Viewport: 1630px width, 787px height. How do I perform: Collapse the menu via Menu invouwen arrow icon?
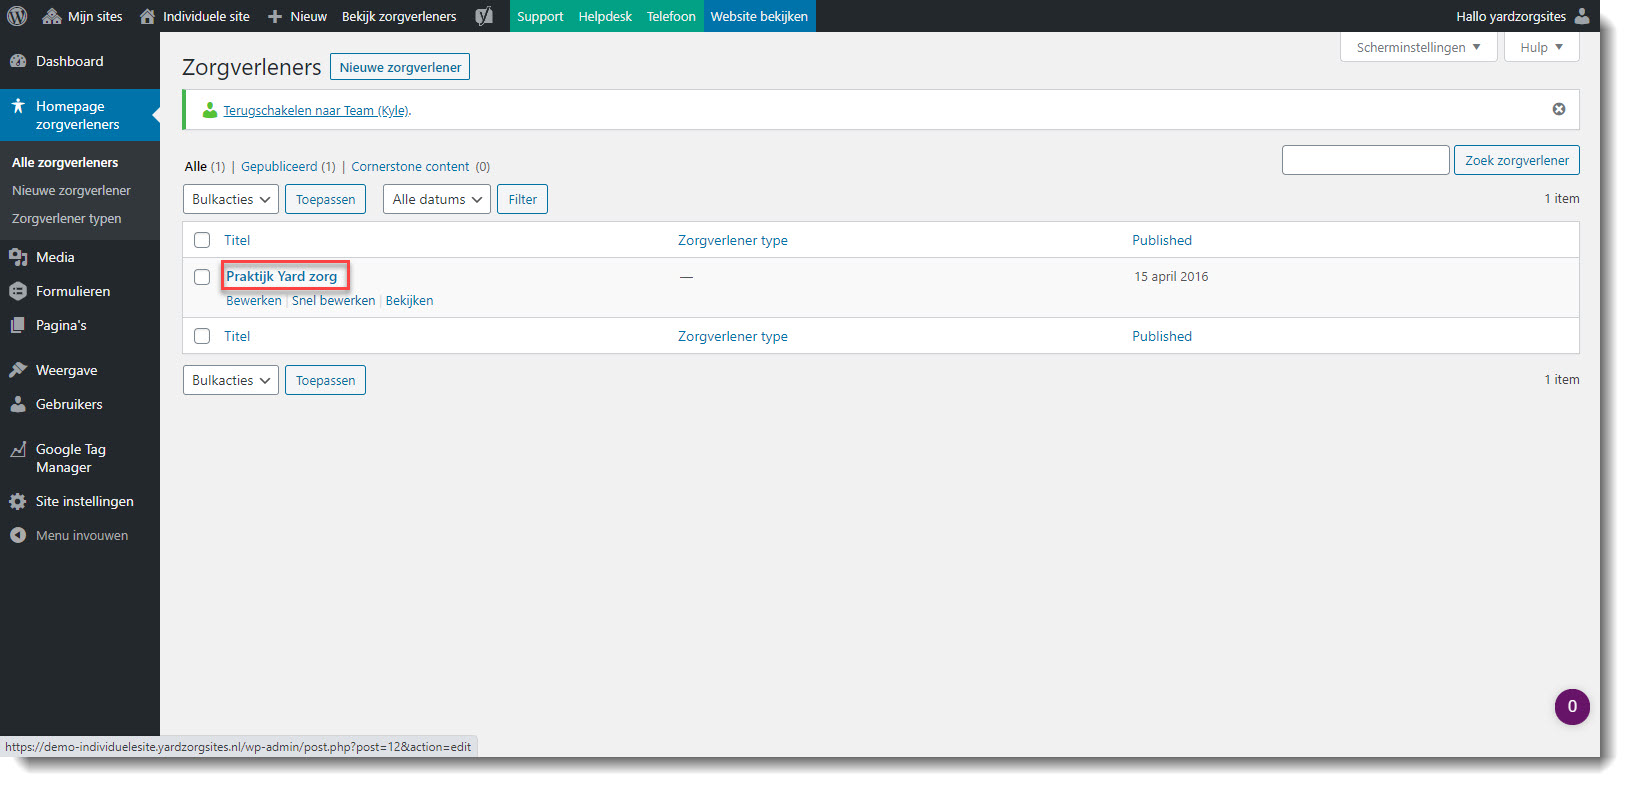pos(18,535)
